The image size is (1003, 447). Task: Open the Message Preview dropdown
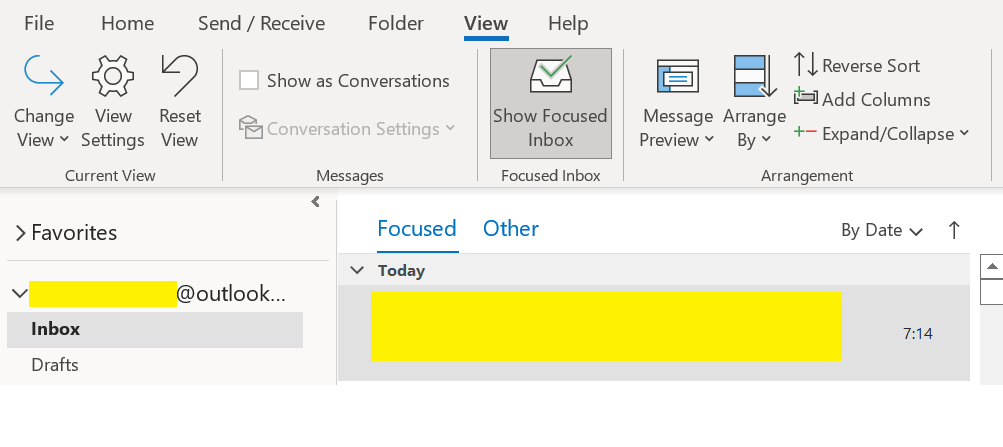677,104
